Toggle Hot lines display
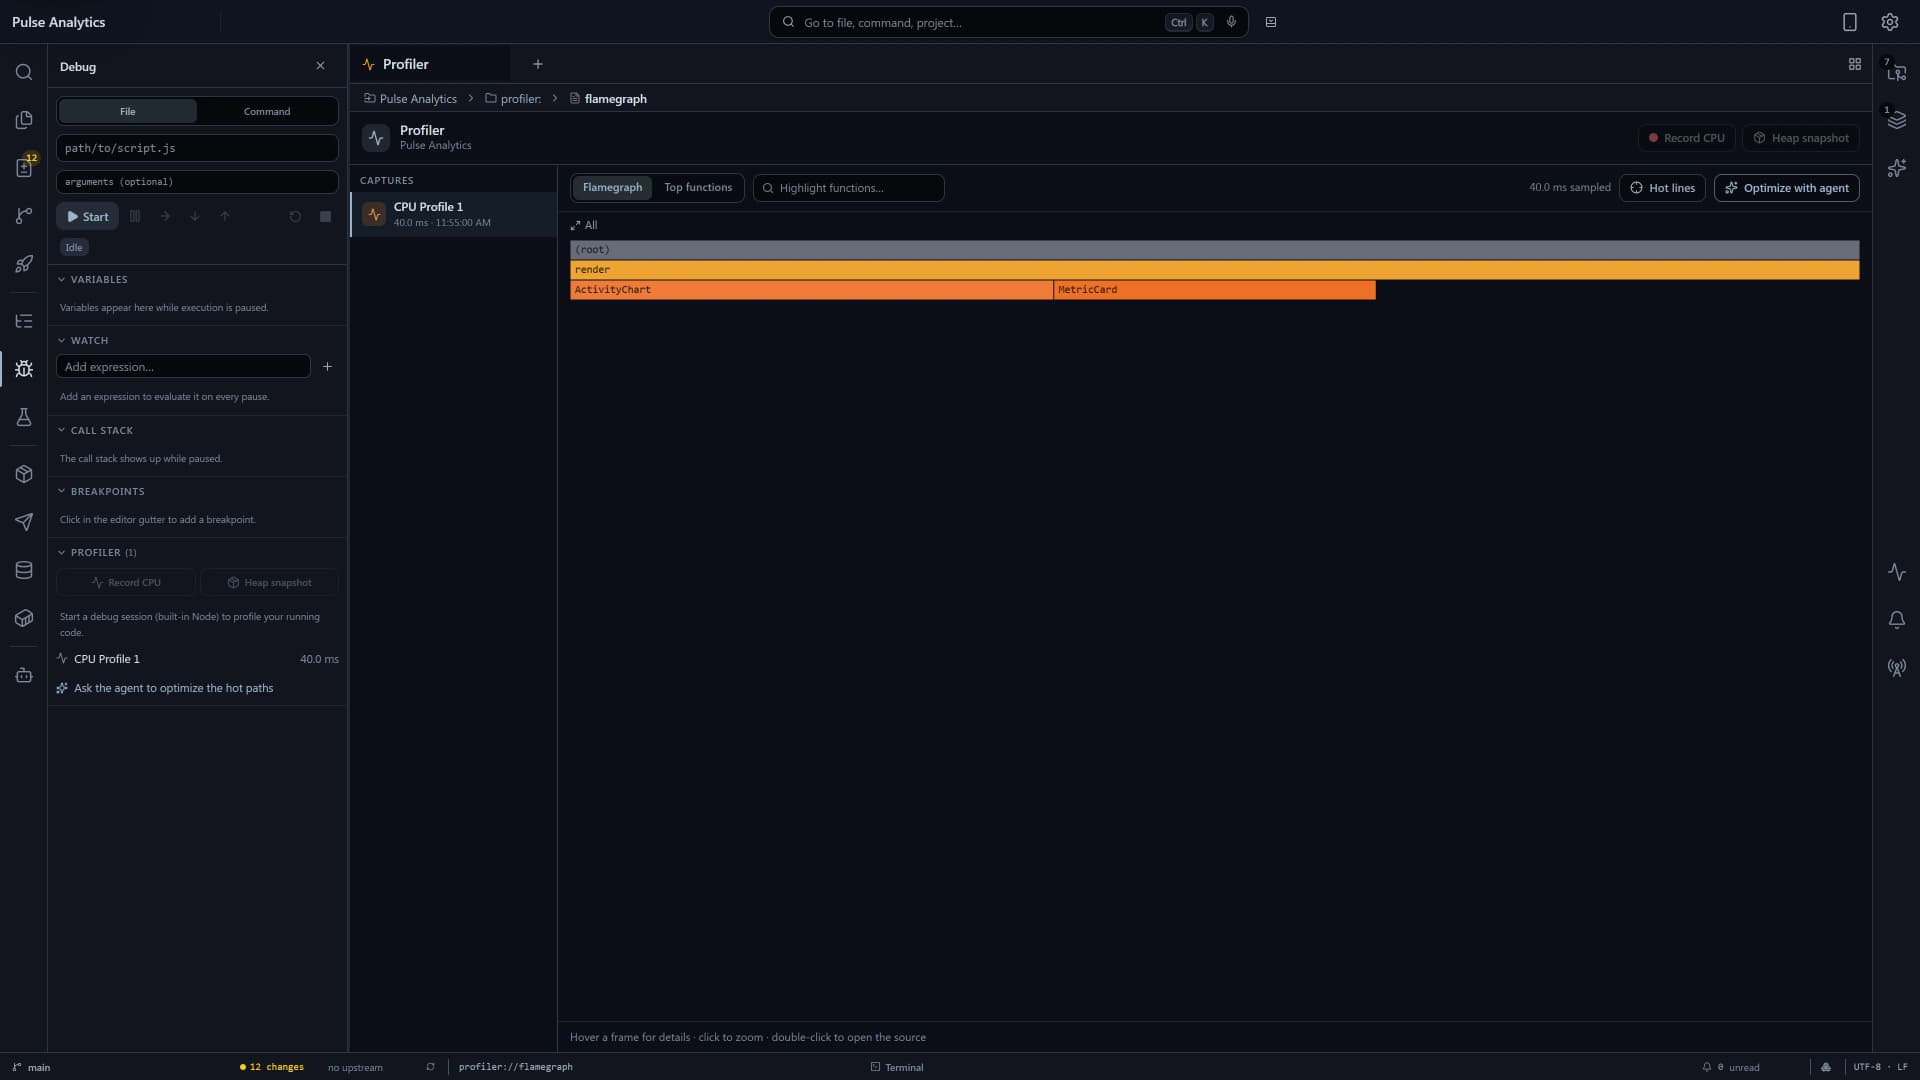The height and width of the screenshot is (1080, 1920). tap(1662, 188)
